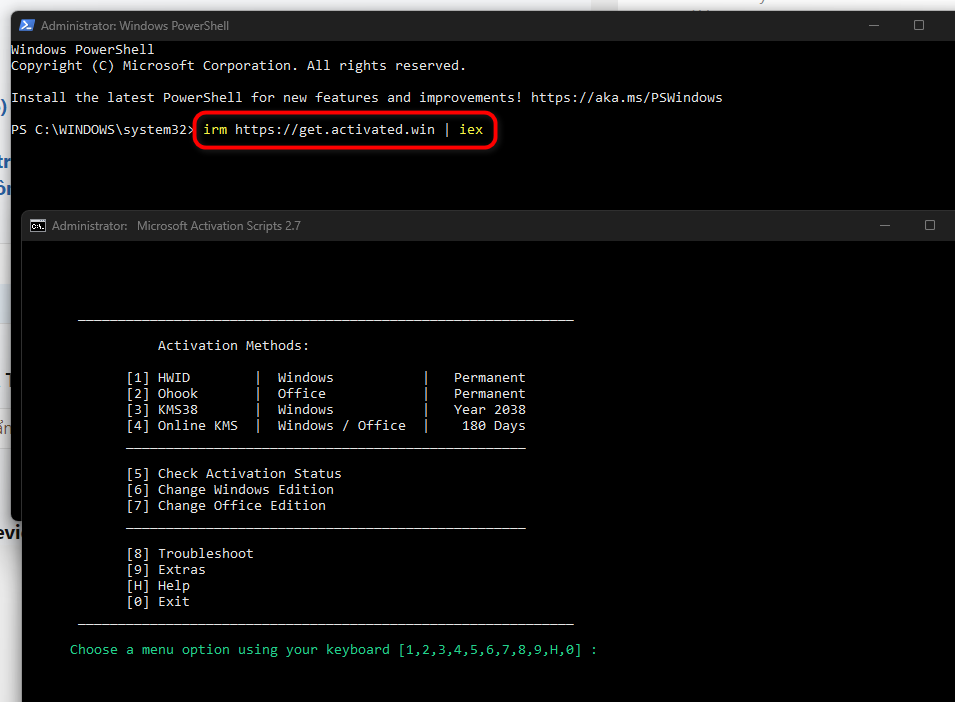The image size is (955, 702).
Task: Click the '180 Days' validity text
Action: pyautogui.click(x=493, y=426)
